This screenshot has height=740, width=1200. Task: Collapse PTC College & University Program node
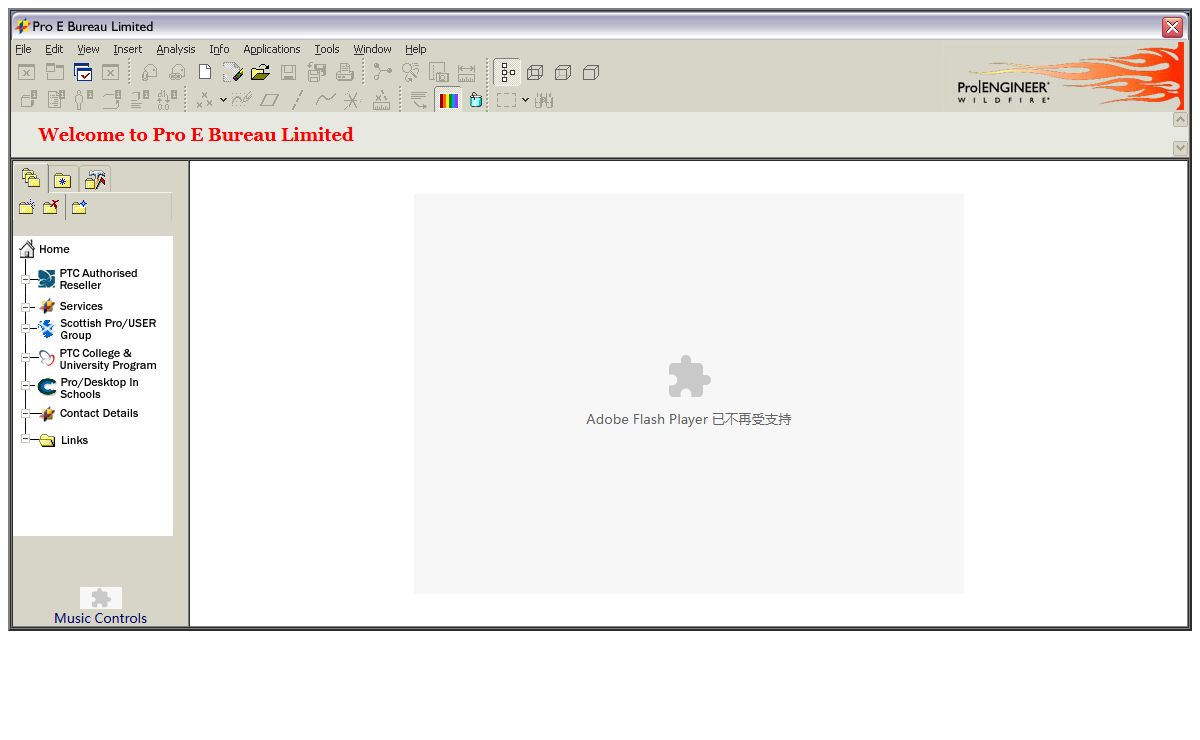(26, 357)
